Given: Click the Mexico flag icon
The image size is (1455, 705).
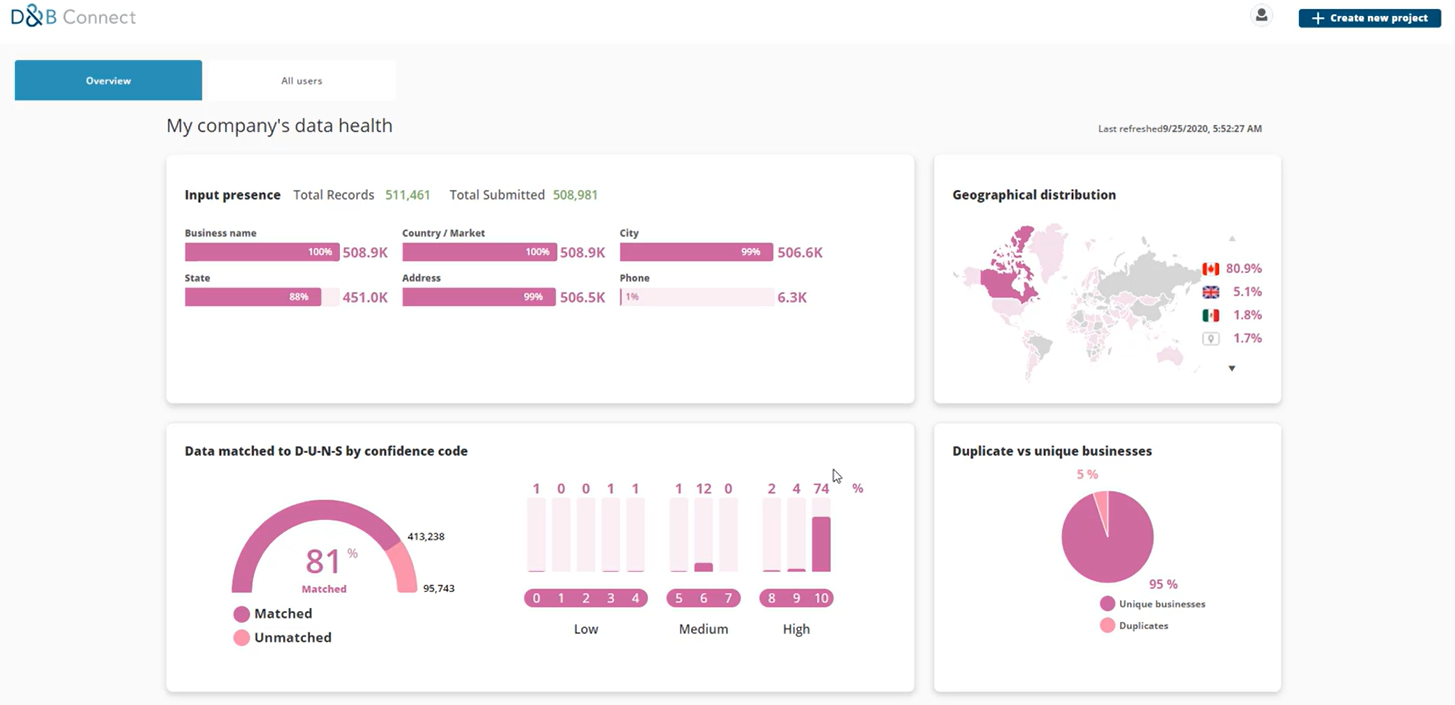Looking at the screenshot, I should [1210, 315].
